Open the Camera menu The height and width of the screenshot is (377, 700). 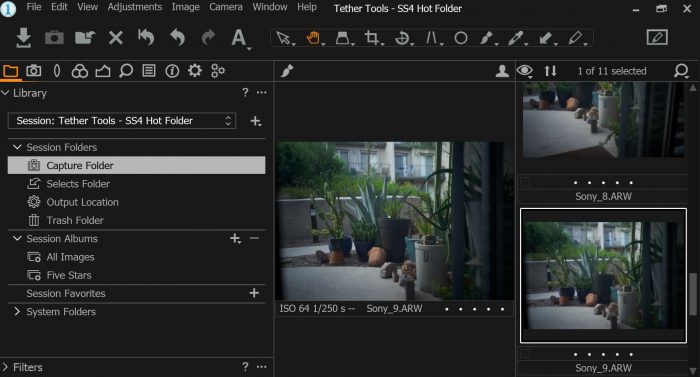[x=226, y=7]
